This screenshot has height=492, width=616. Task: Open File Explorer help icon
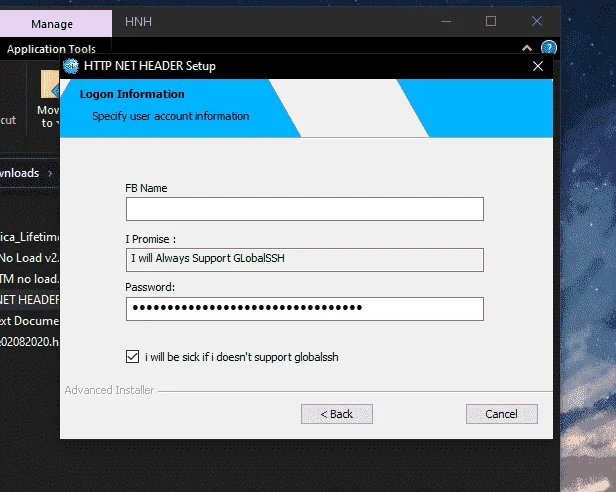pyautogui.click(x=548, y=48)
